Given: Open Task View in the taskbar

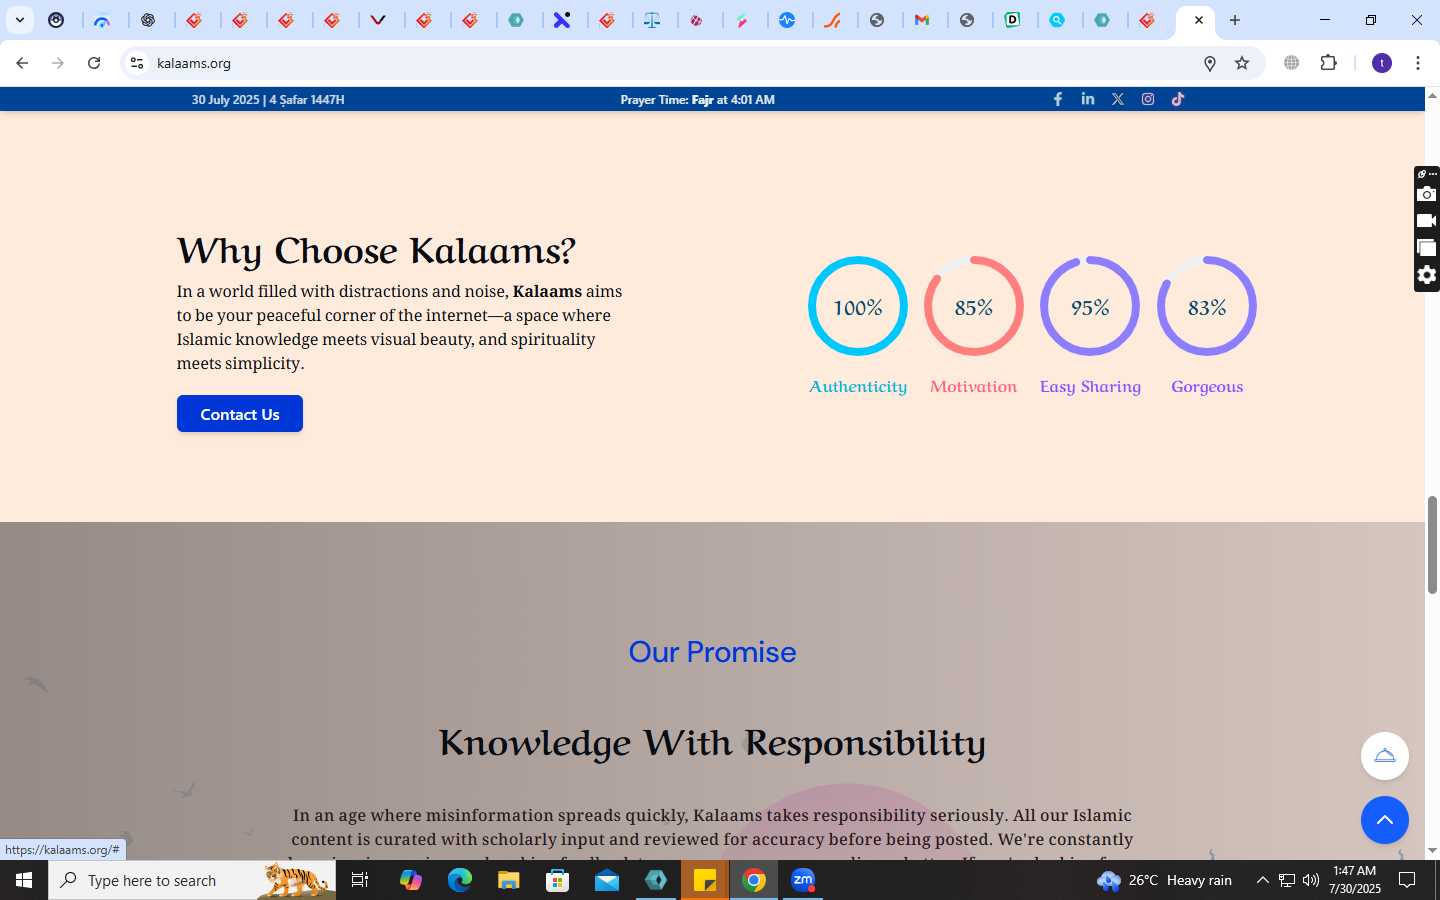Looking at the screenshot, I should (360, 880).
